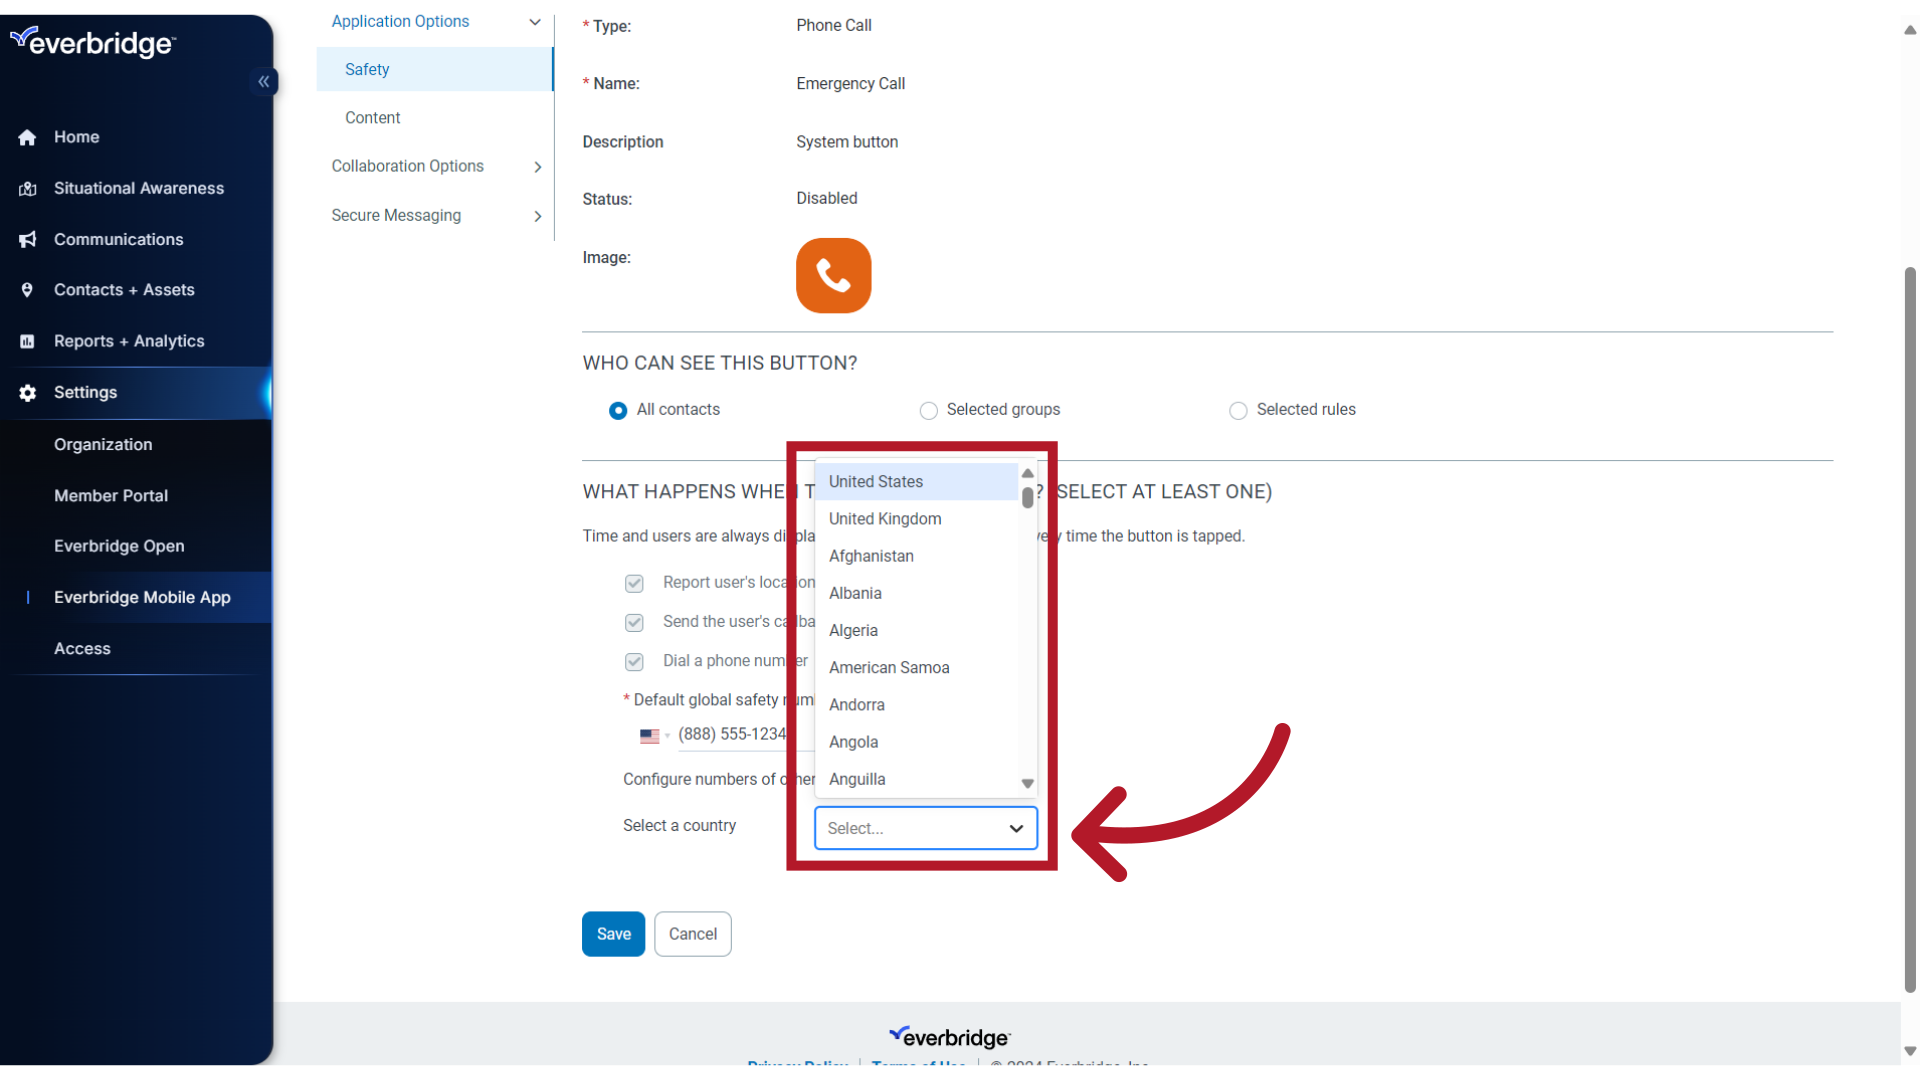Open the Home page from the sidebar
1920x1080 pixels.
(76, 137)
